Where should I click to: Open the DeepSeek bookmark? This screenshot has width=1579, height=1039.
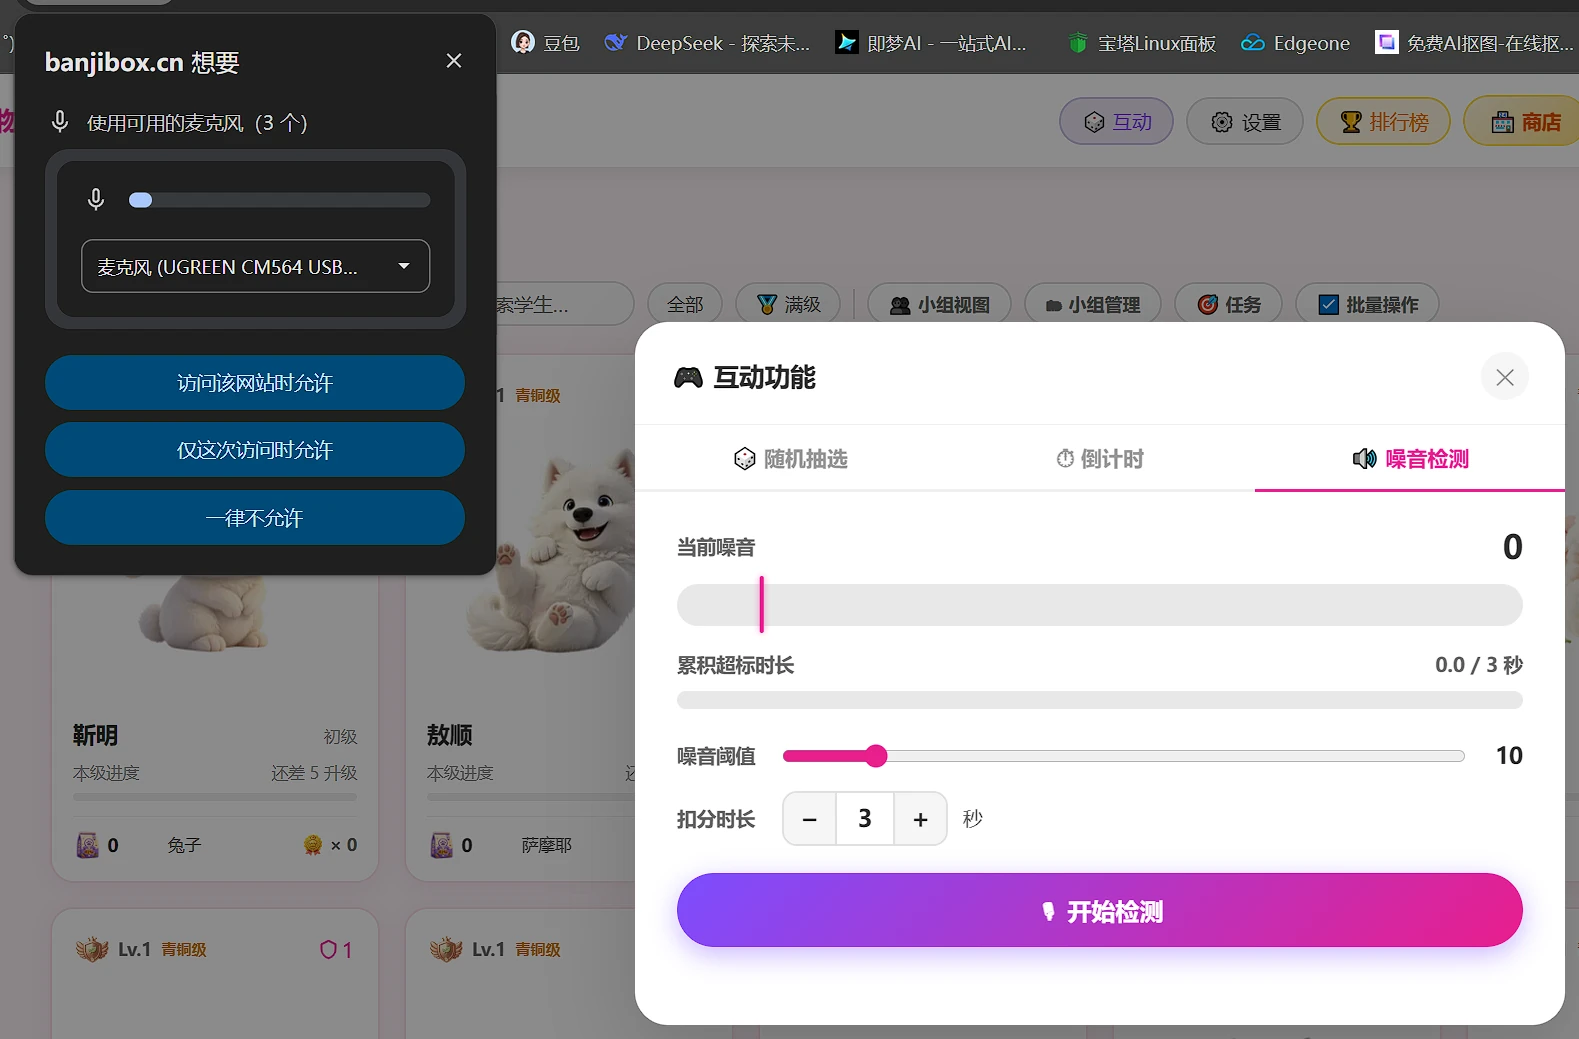[x=707, y=43]
